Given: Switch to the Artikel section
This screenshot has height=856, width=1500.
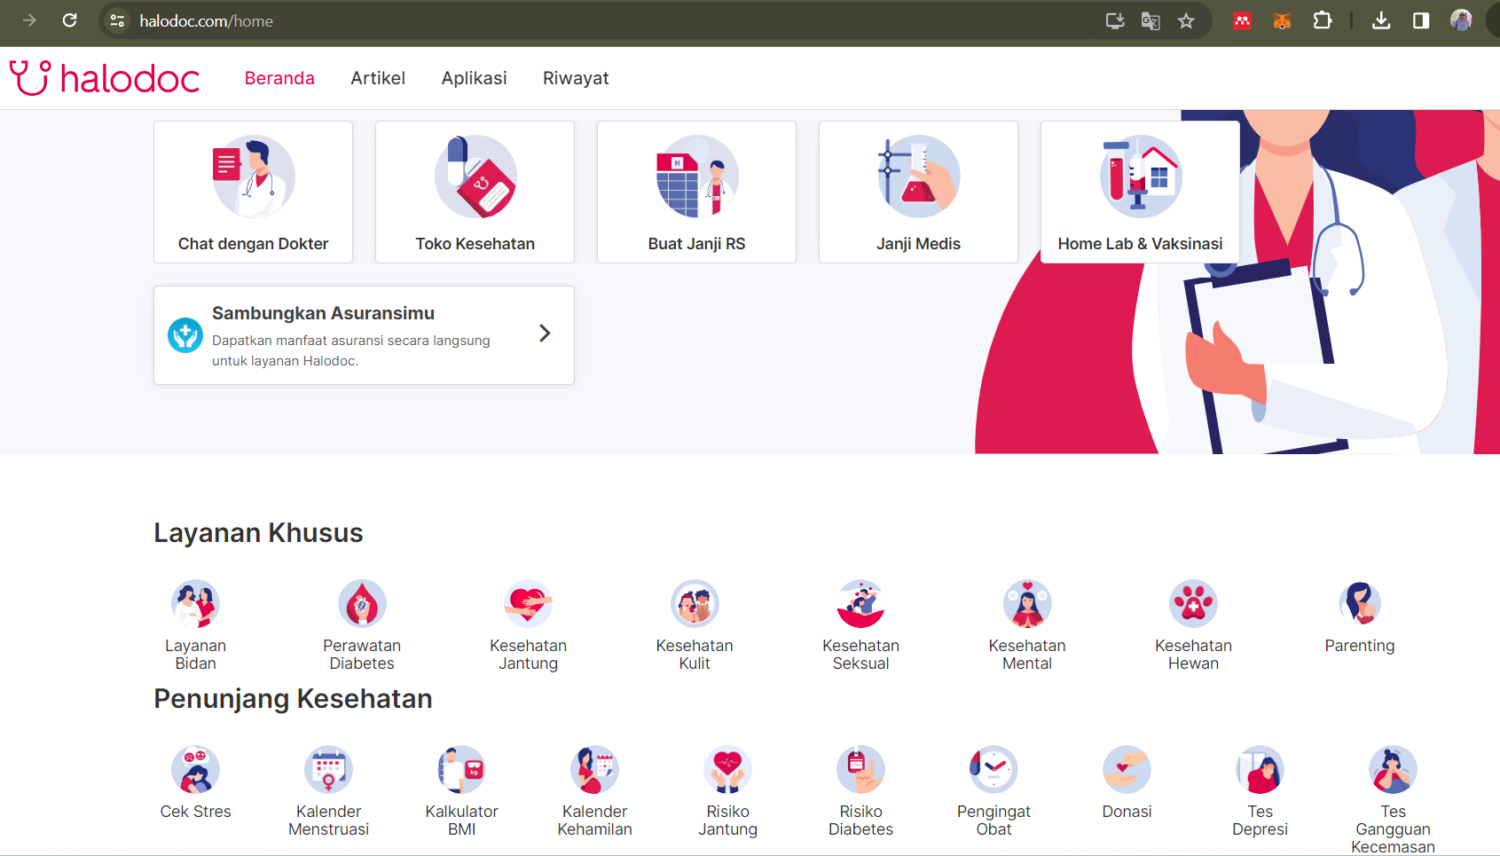Looking at the screenshot, I should pyautogui.click(x=378, y=77).
